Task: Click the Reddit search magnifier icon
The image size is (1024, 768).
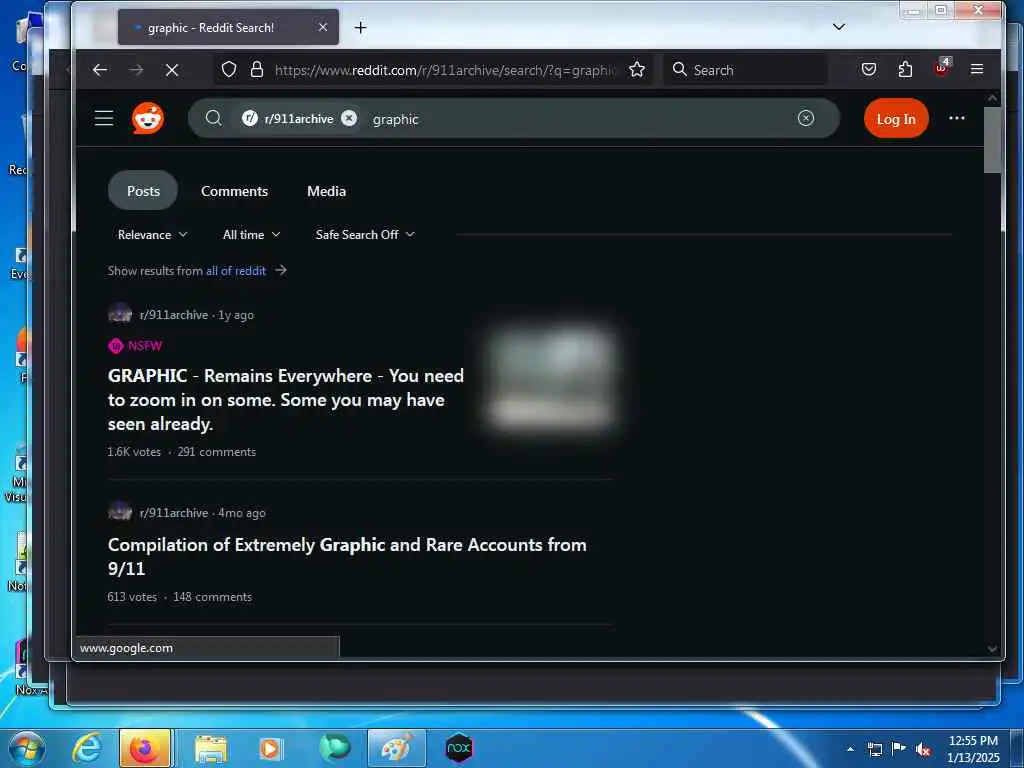Action: pyautogui.click(x=213, y=118)
